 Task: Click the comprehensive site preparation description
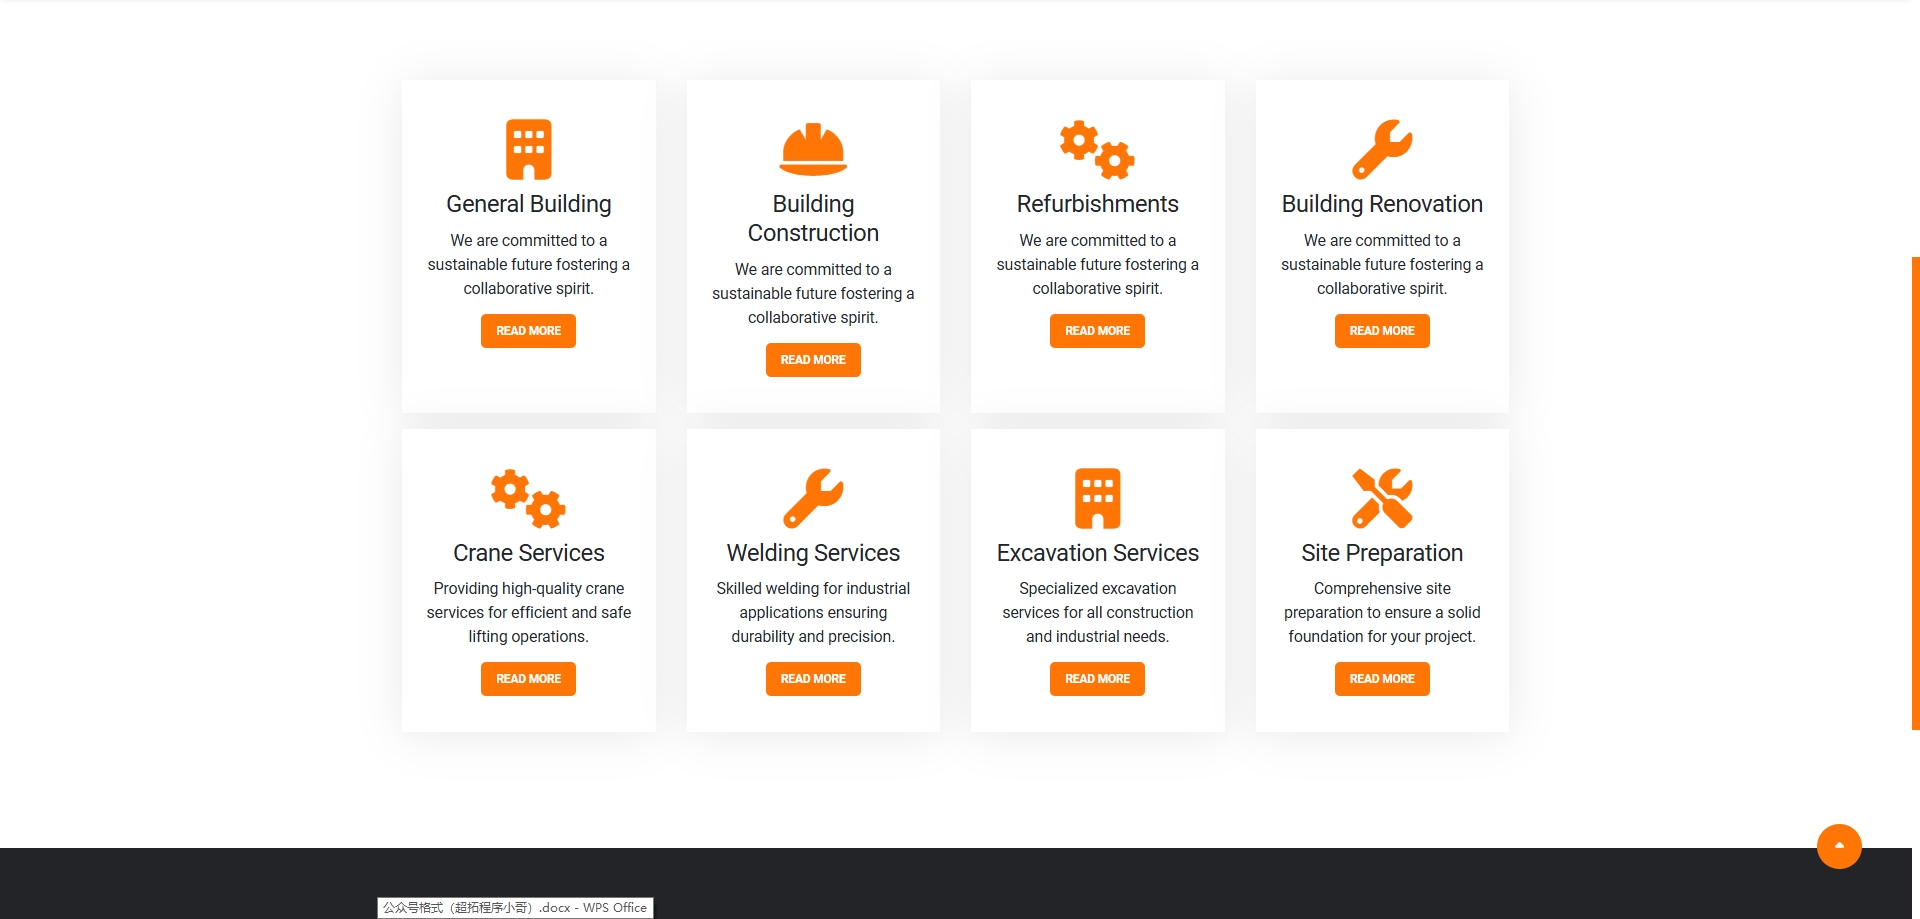click(x=1382, y=612)
